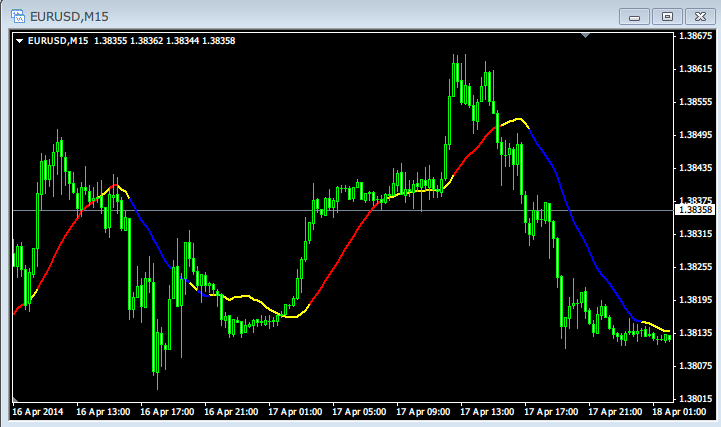Close the EURUSD,M15 chart window
The height and width of the screenshot is (427, 721).
(x=700, y=17)
